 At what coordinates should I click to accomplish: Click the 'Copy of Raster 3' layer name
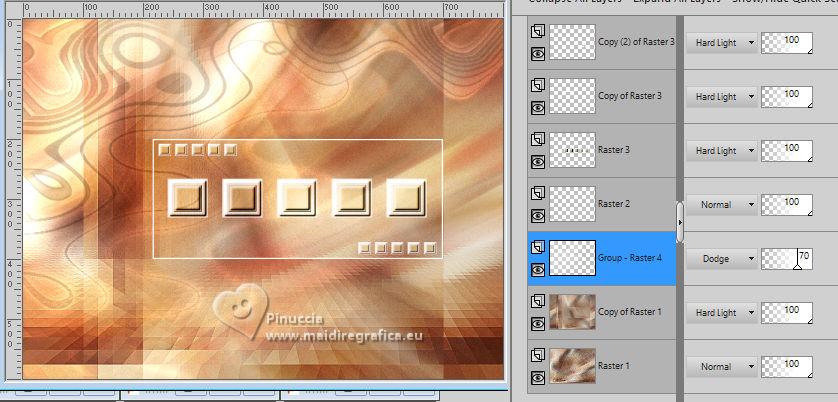[x=630, y=96]
